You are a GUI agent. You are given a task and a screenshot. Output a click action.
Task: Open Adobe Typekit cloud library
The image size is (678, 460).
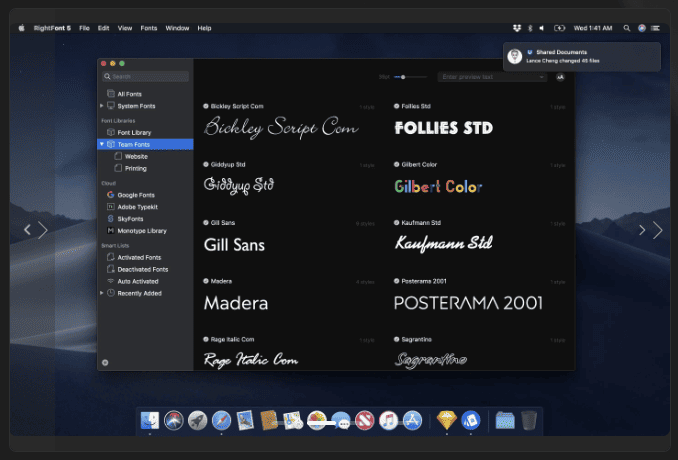coord(138,207)
